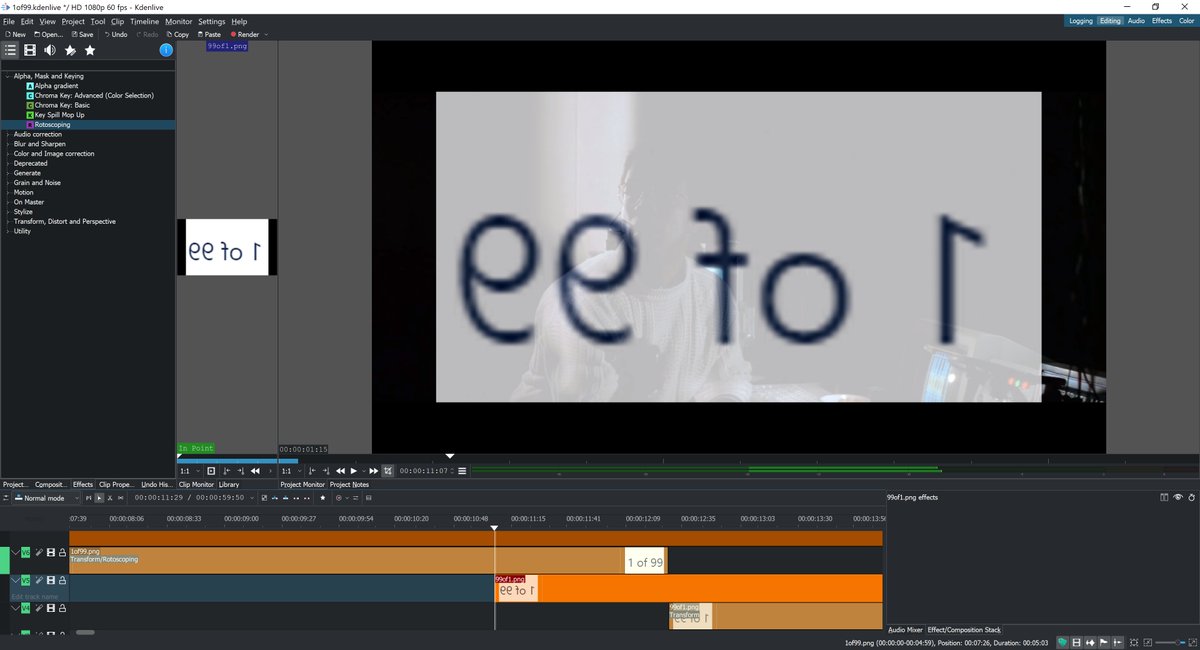This screenshot has height=650, width=1200.
Task: Open the File menu
Action: click(9, 21)
